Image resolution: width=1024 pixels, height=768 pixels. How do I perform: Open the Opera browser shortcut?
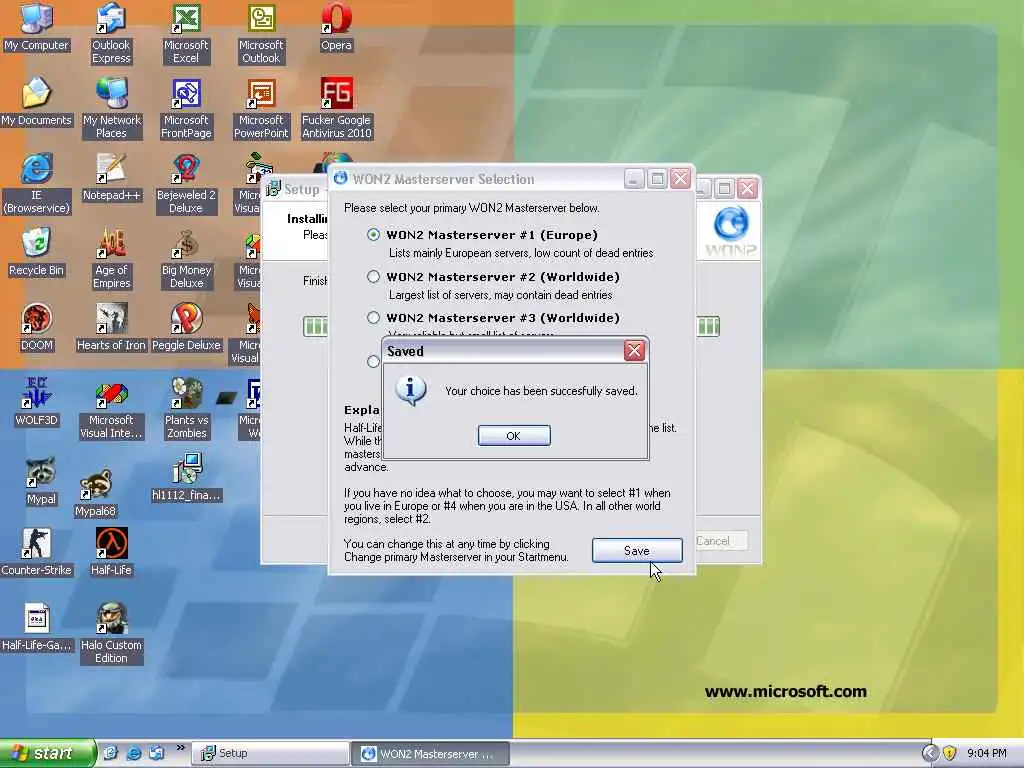336,26
